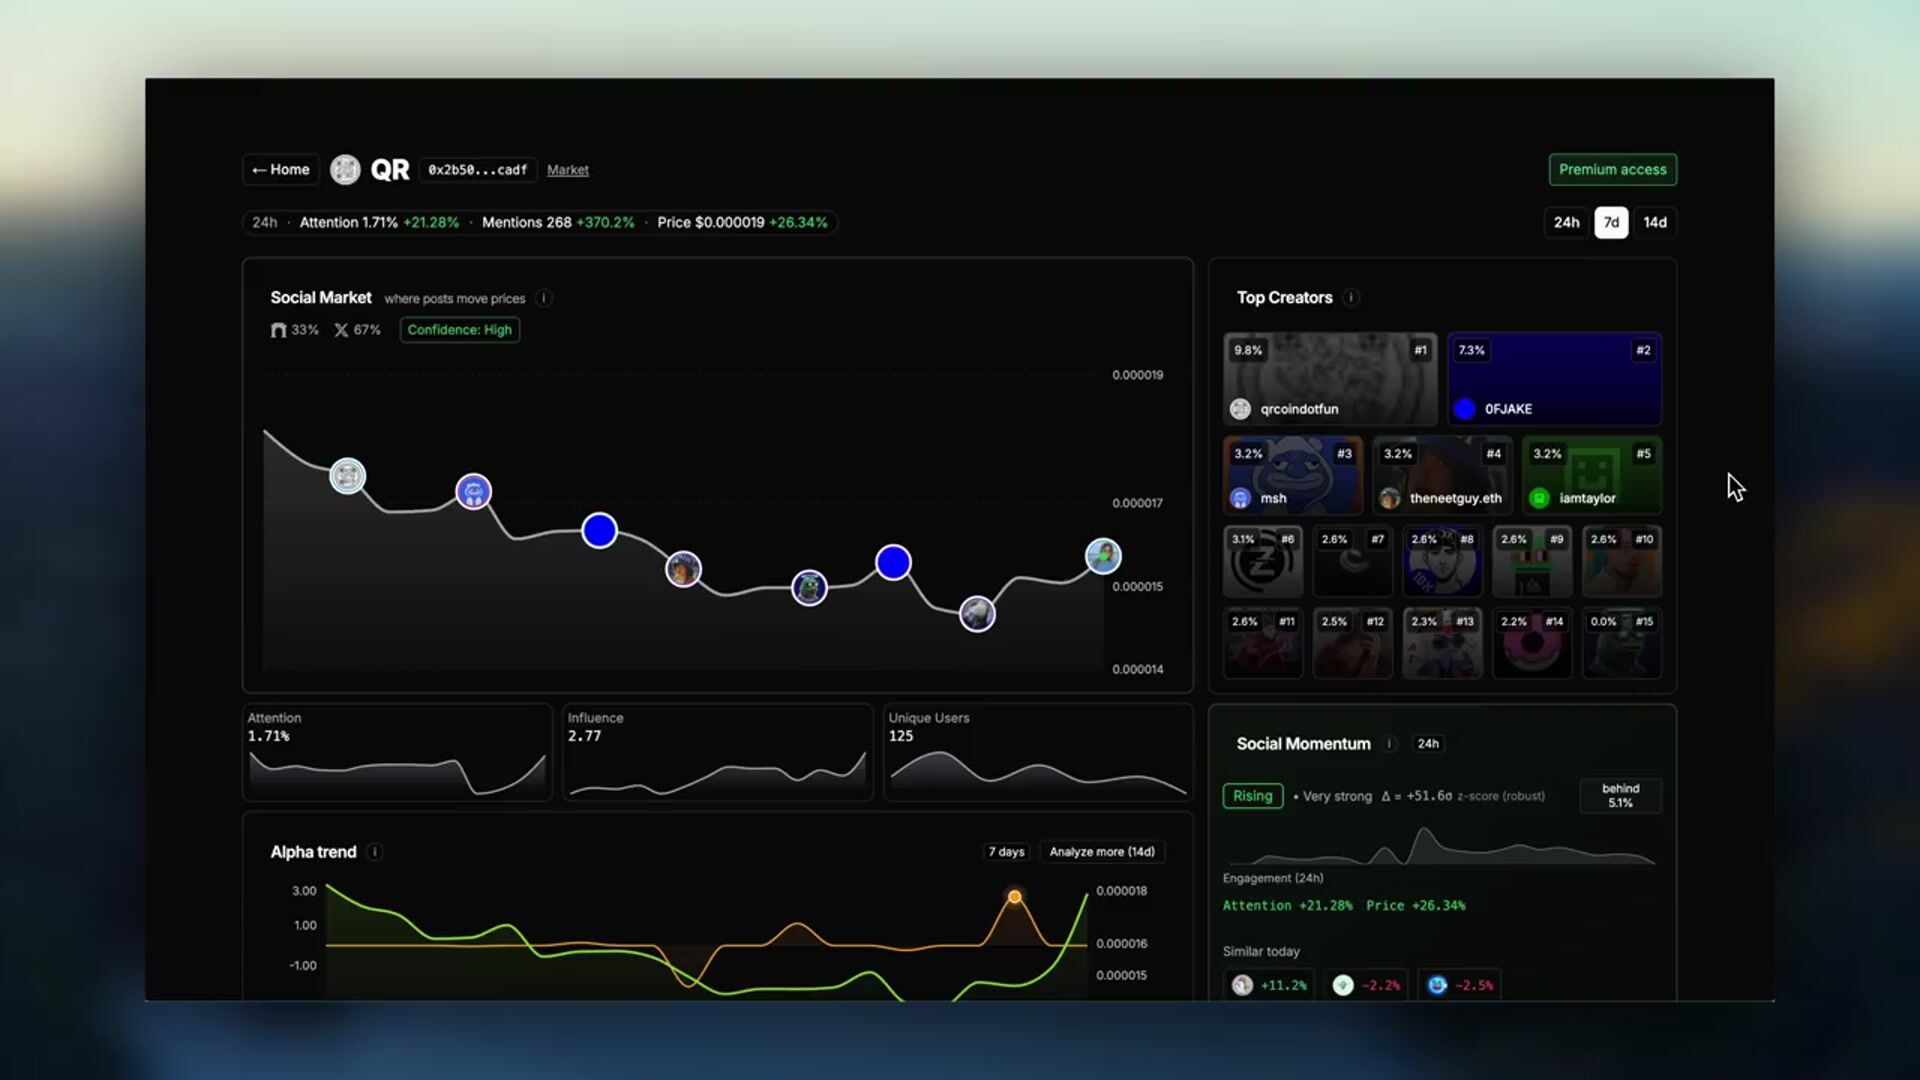Viewport: 1920px width, 1080px height.
Task: Open the qrcoindotfun creator card
Action: coord(1329,380)
